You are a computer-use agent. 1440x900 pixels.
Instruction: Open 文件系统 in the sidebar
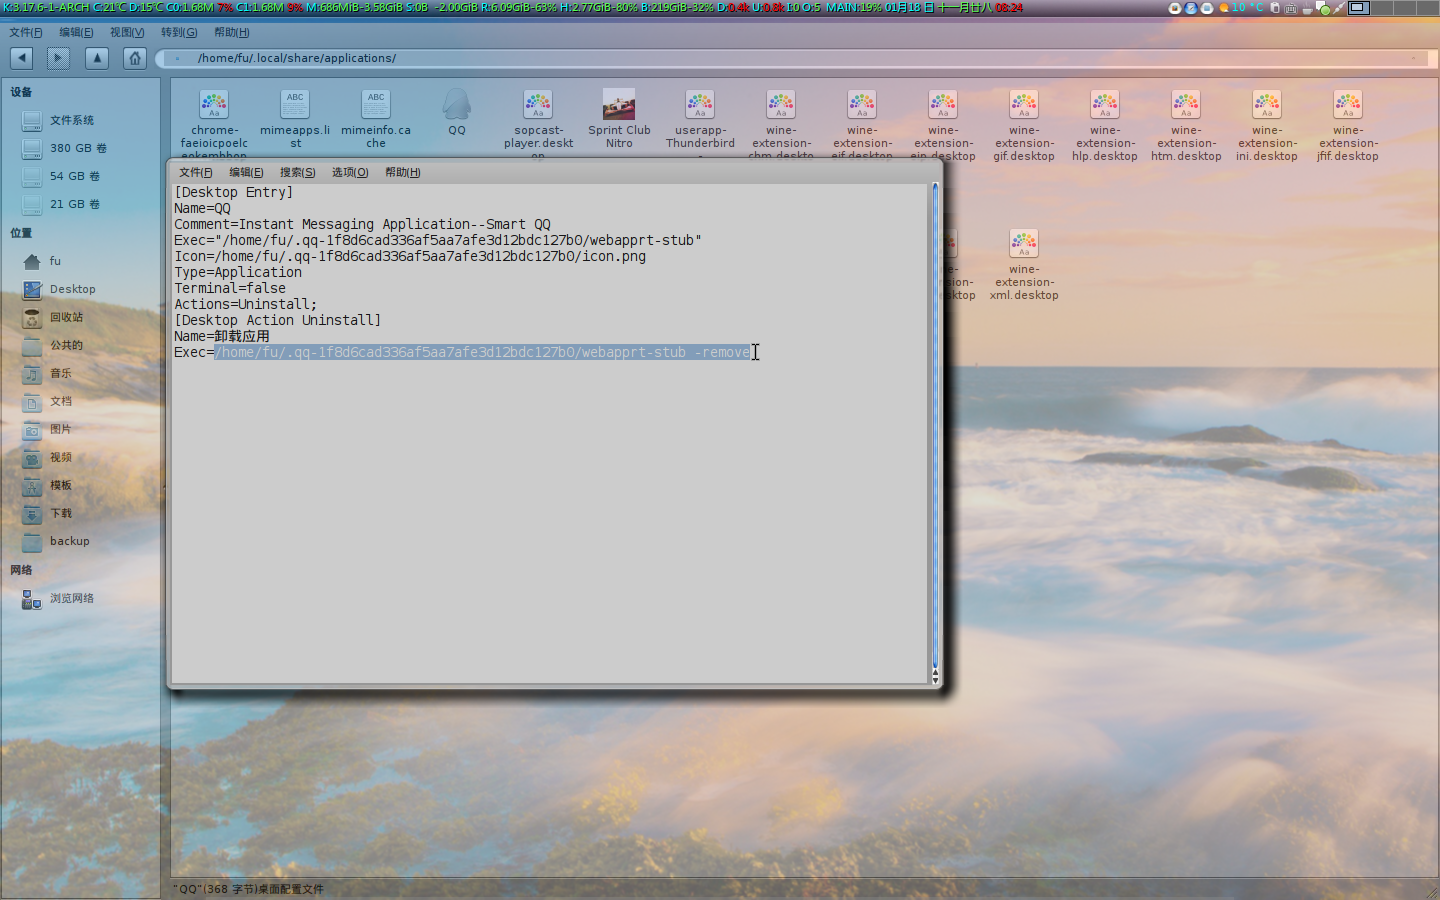pos(80,120)
